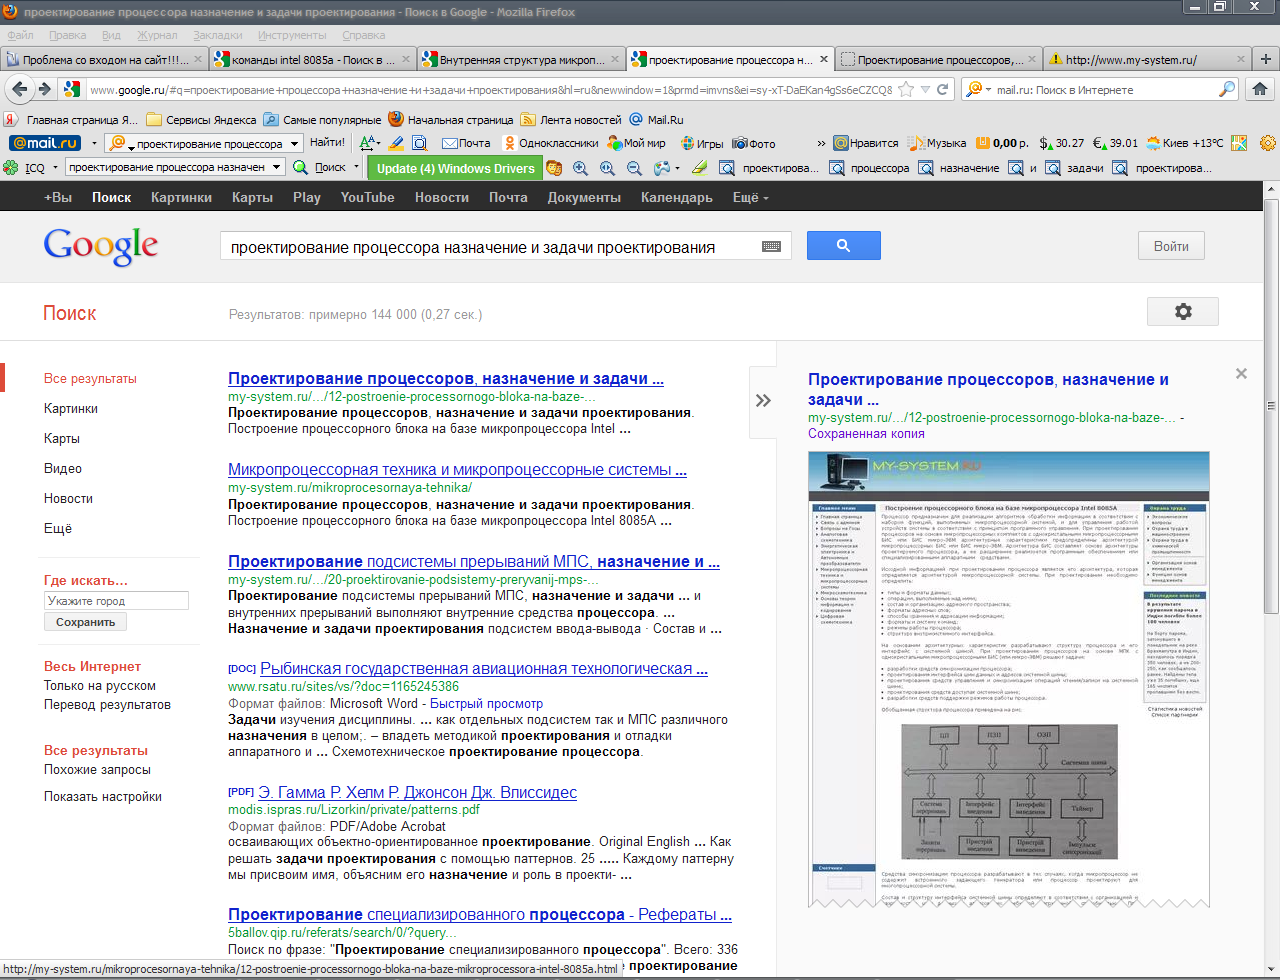Reload page using the address bar refresh icon

942,90
